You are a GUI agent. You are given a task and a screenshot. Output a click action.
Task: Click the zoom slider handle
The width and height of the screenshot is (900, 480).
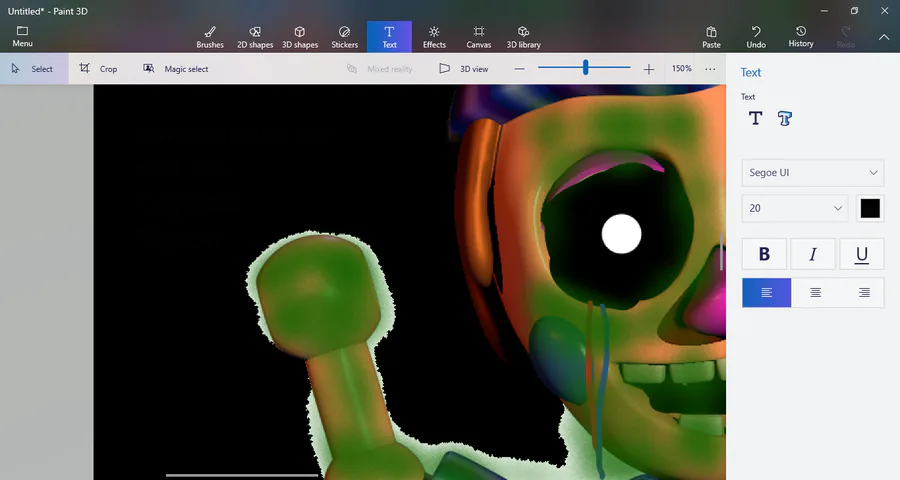click(585, 68)
